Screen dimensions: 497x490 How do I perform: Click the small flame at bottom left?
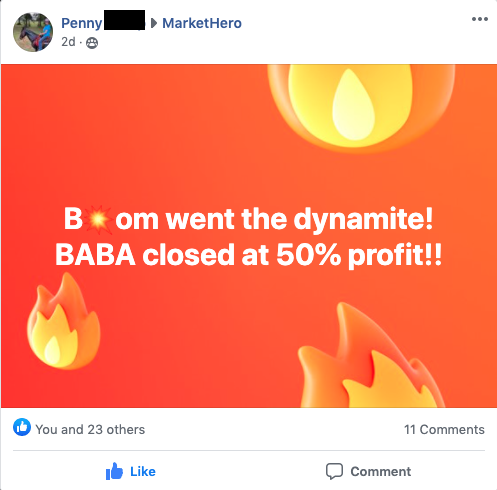(63, 321)
